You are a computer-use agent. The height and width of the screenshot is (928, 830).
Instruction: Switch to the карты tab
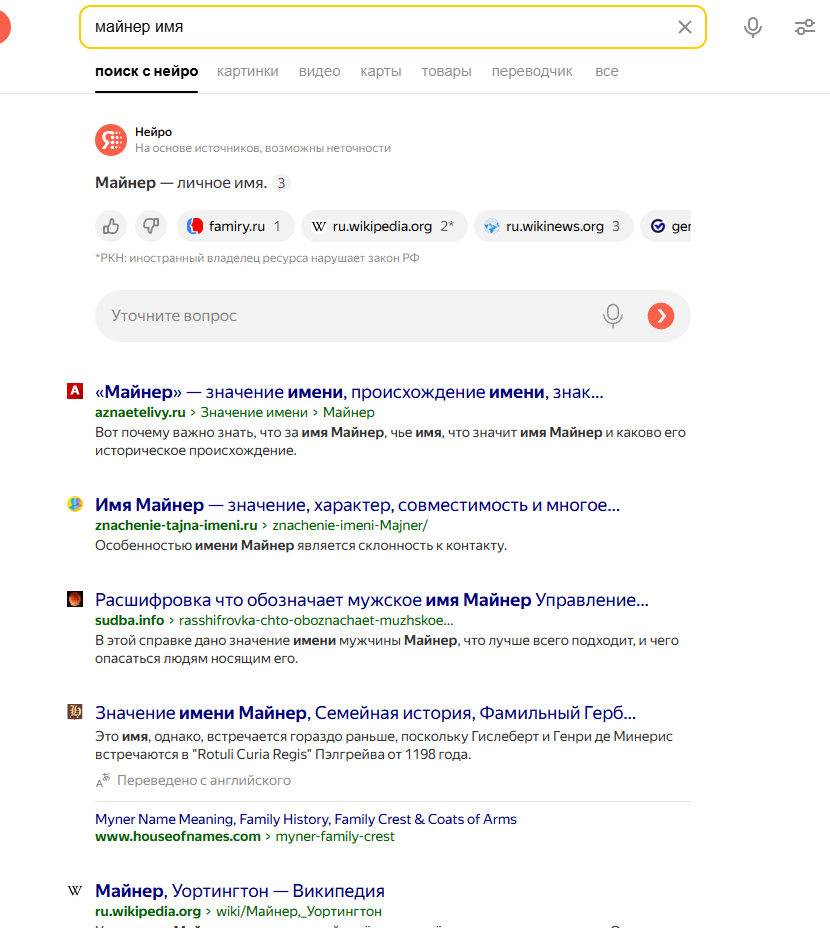[381, 72]
